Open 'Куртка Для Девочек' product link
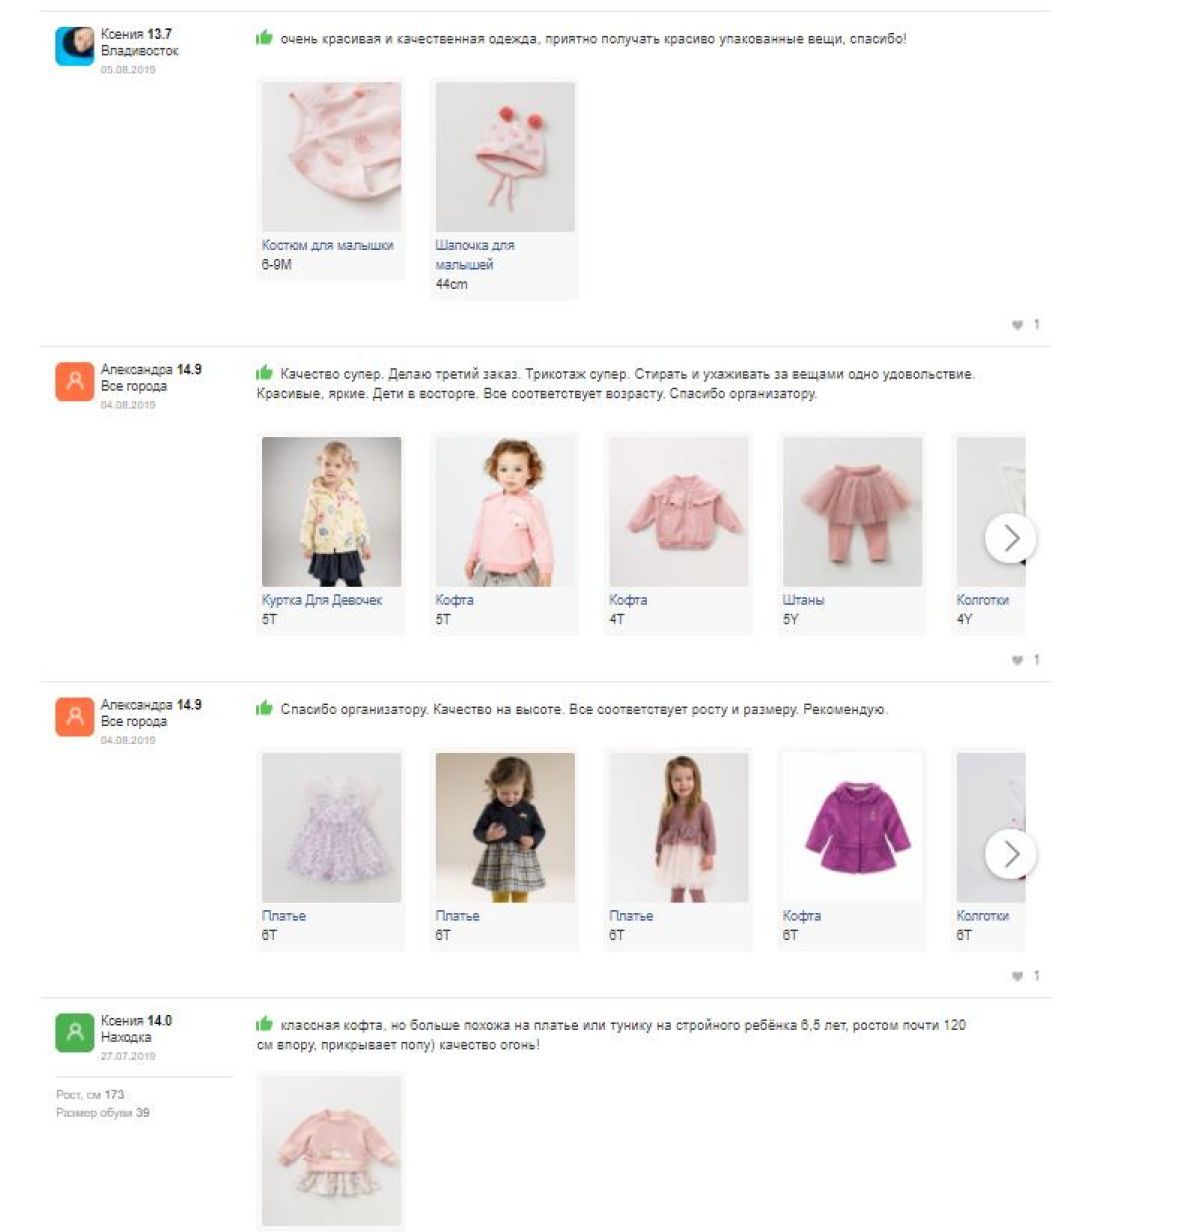This screenshot has height=1232, width=1180. (322, 600)
